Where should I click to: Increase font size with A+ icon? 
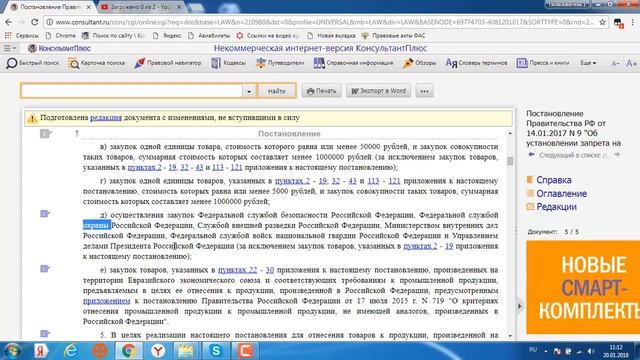click(x=631, y=63)
